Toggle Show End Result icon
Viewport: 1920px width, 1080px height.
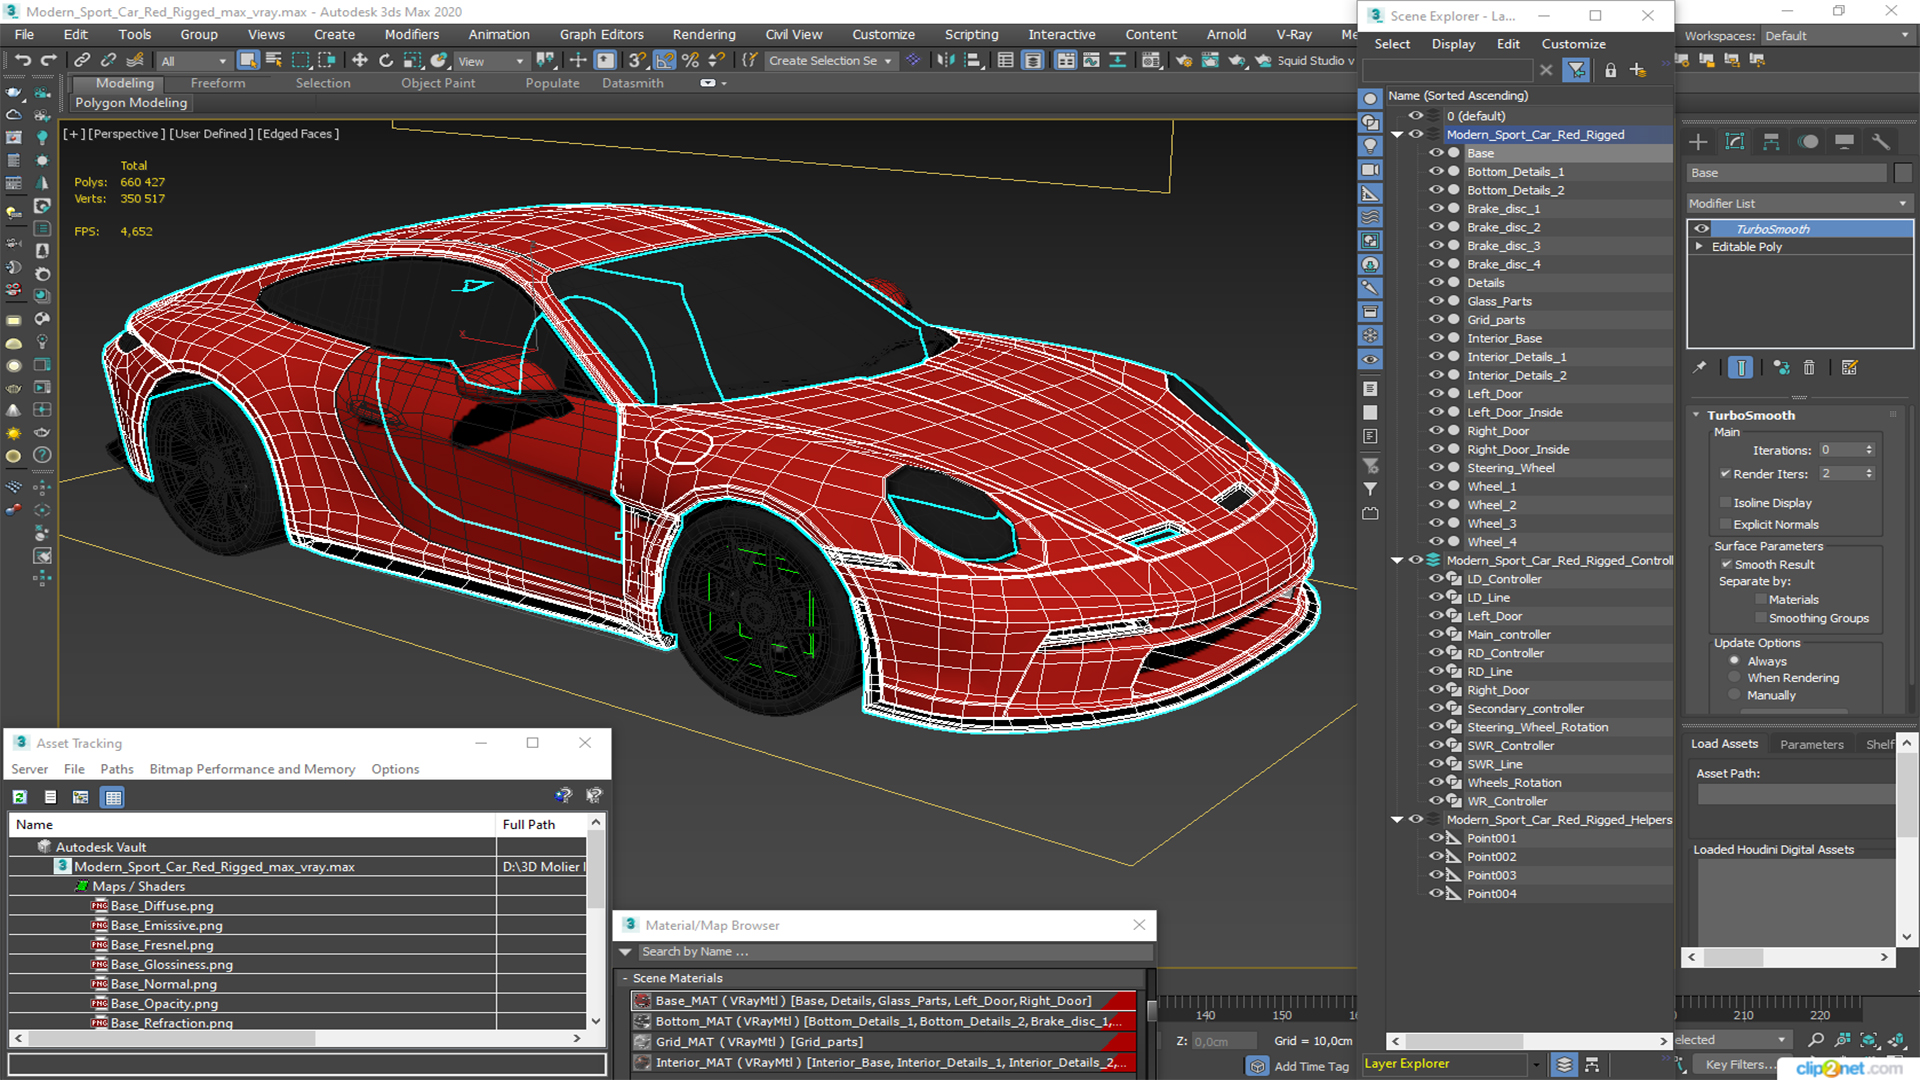1741,368
